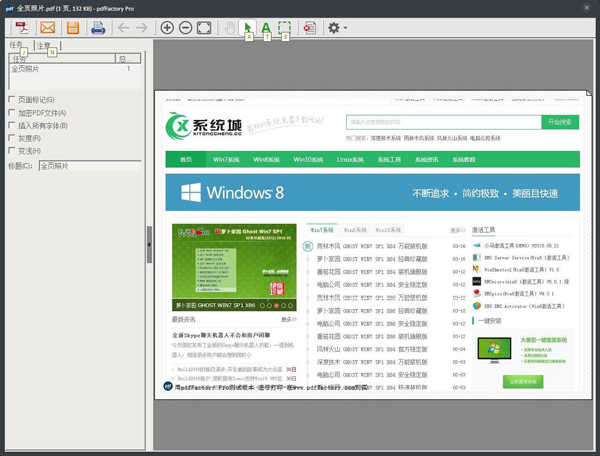
Task: Click the 标题 input field
Action: coord(90,166)
